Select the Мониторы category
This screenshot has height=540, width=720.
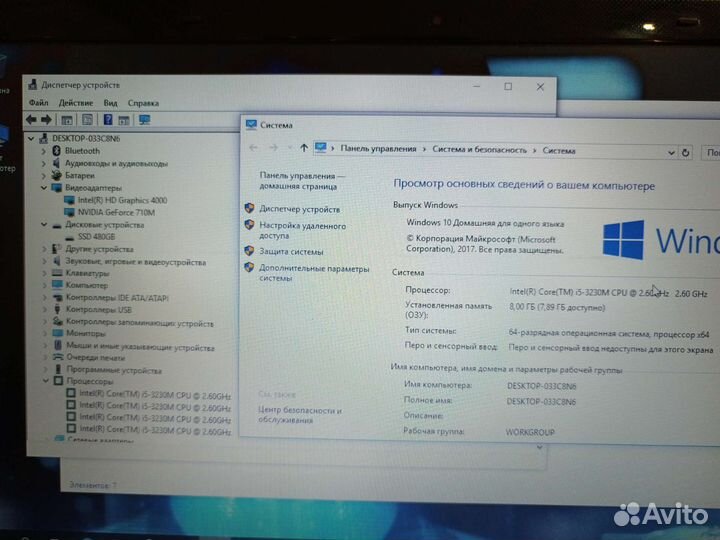86,333
